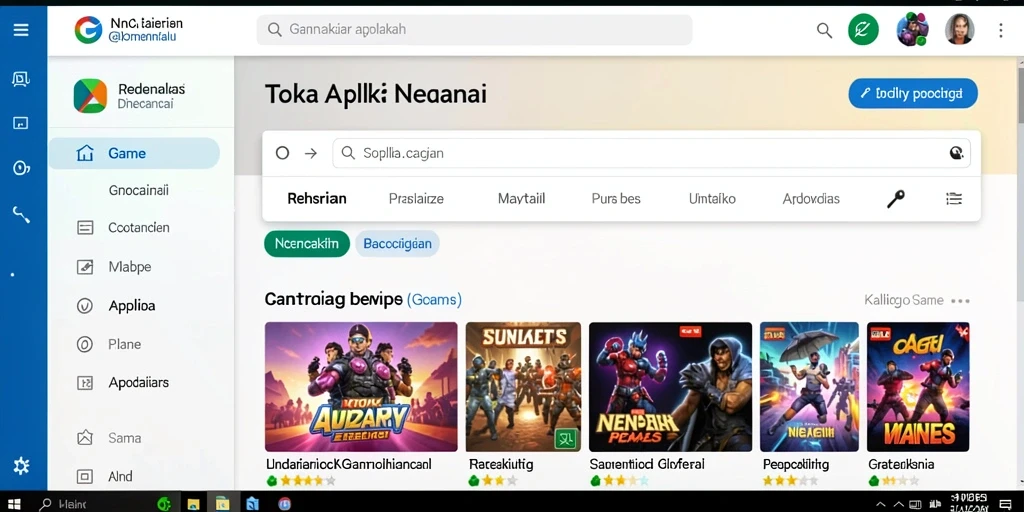This screenshot has width=1024, height=512.
Task: Open the Manes game thumbnail
Action: [918, 387]
